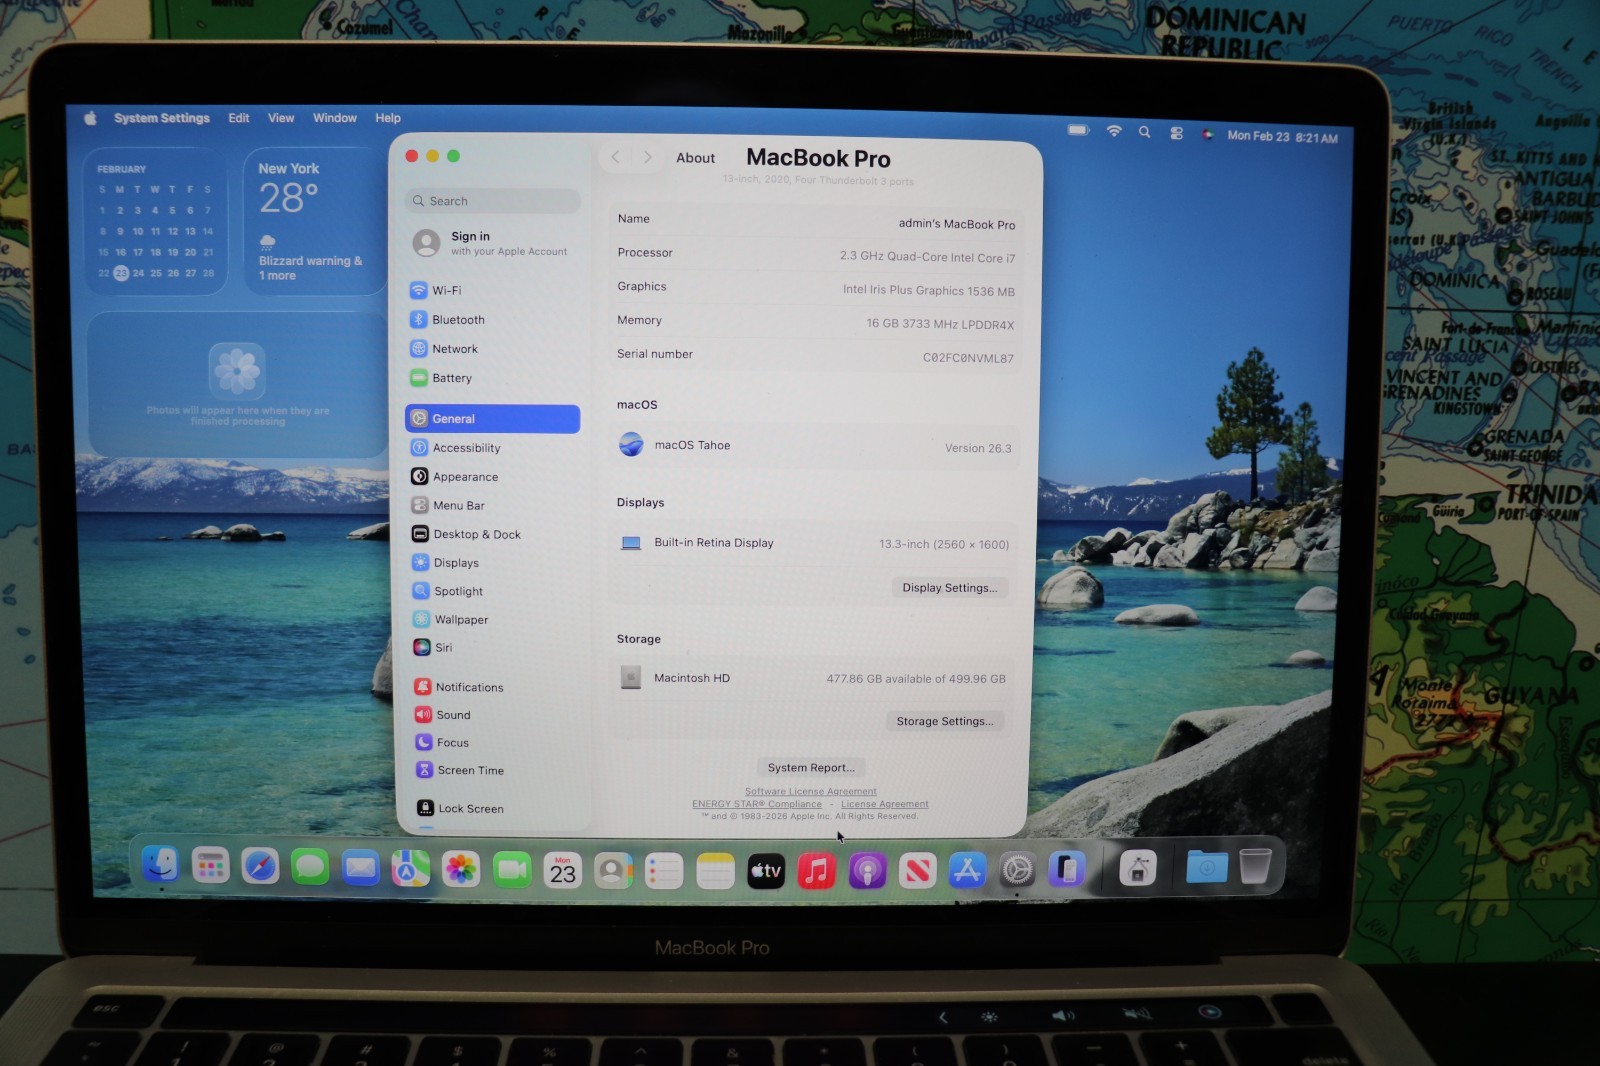Open App Store from the Dock
This screenshot has width=1600, height=1066.
point(967,871)
